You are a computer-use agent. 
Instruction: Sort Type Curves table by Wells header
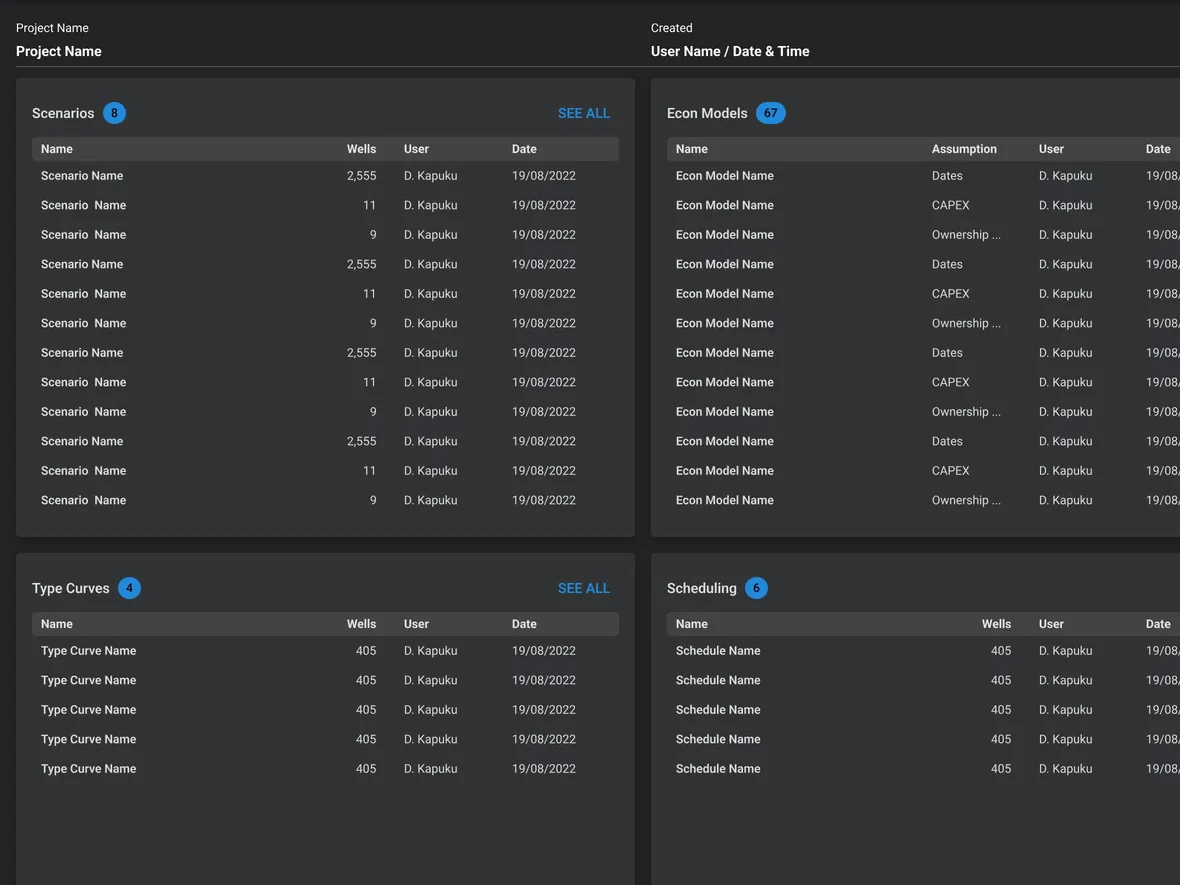click(x=361, y=624)
